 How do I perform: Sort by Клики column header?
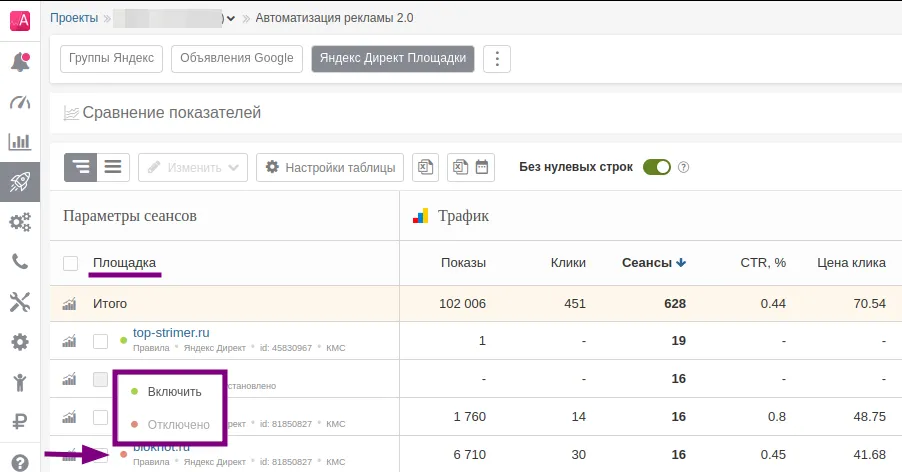tap(568, 263)
